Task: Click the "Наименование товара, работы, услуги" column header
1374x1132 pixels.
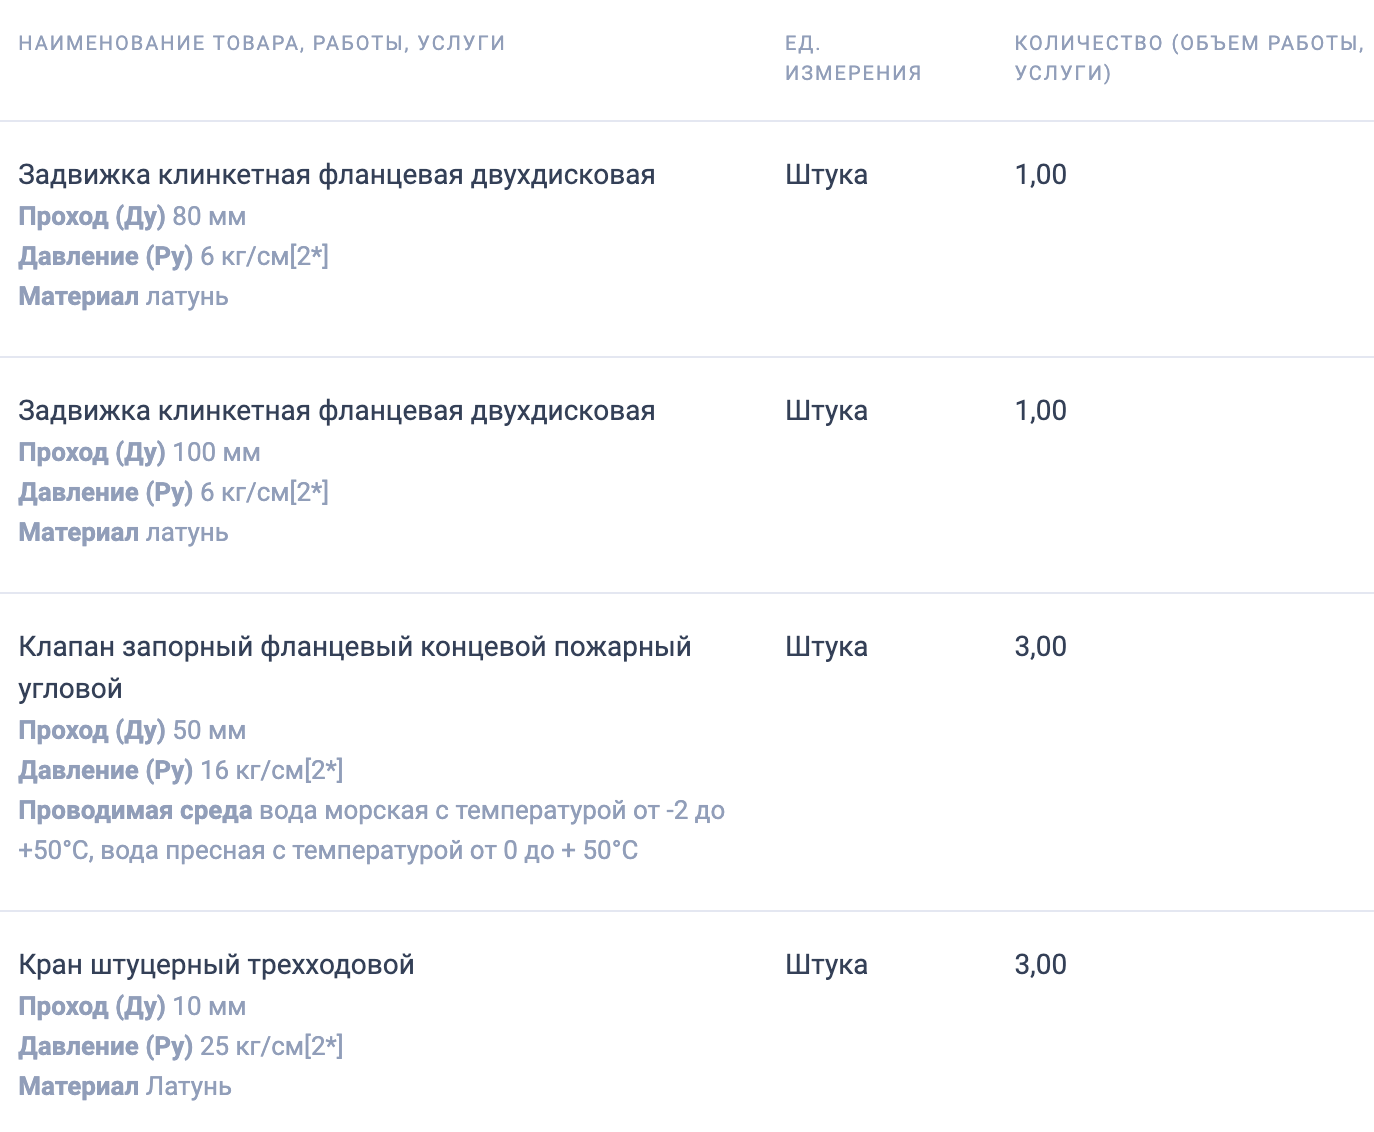Action: [x=262, y=43]
